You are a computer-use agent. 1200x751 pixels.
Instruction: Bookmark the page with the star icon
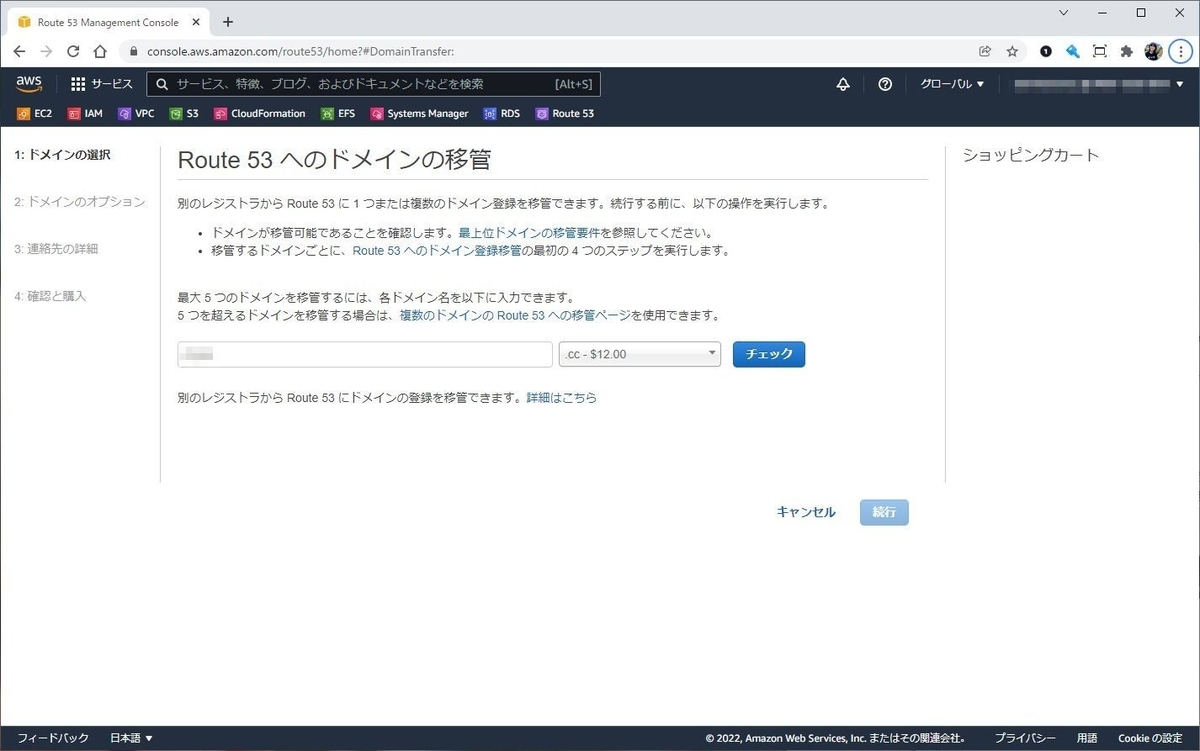coord(1012,51)
